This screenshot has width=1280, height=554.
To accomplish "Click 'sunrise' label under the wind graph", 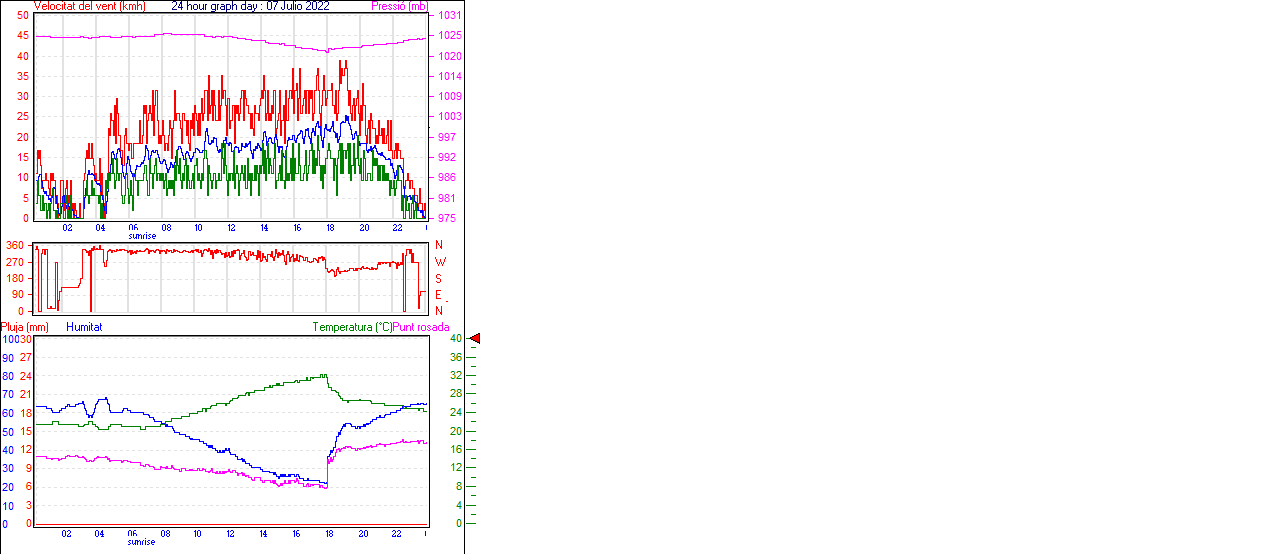I will click(141, 236).
